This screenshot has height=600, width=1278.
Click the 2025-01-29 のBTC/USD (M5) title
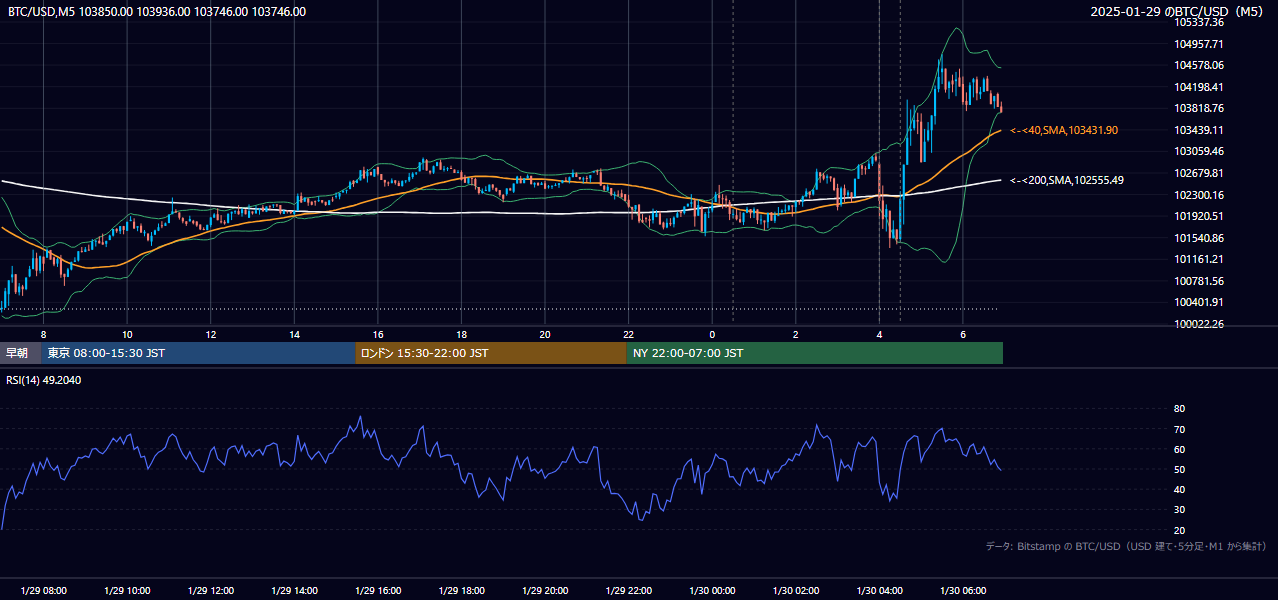(1178, 12)
